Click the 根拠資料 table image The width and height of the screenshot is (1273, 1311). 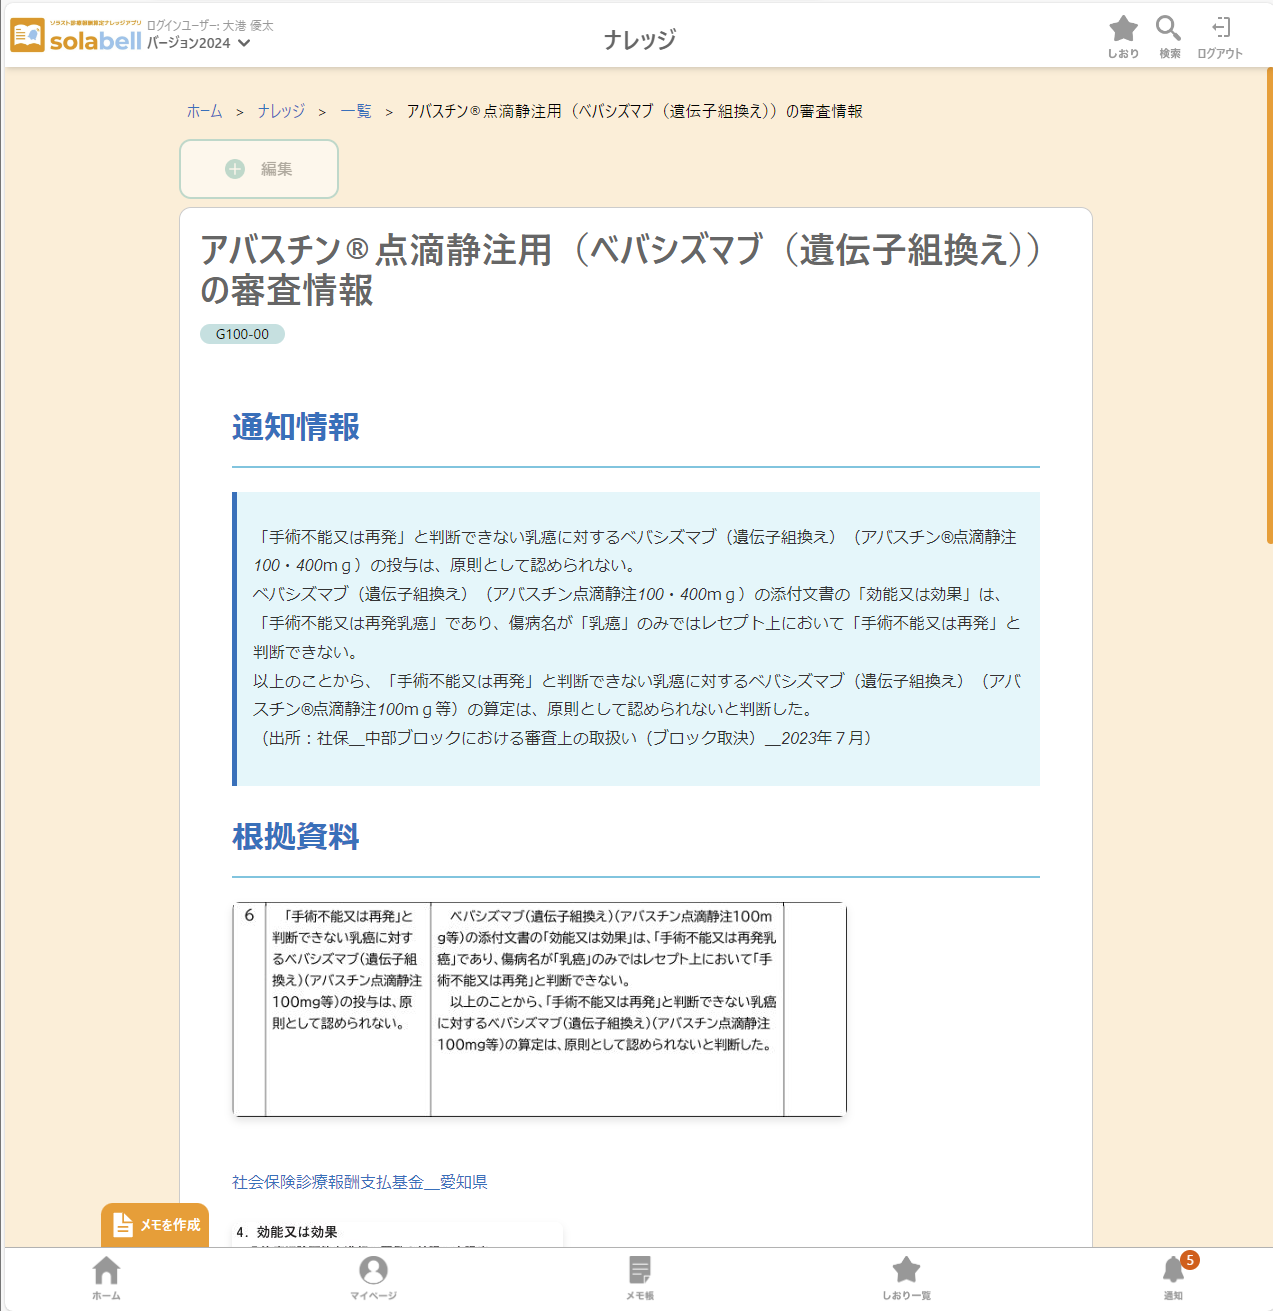click(x=539, y=1009)
